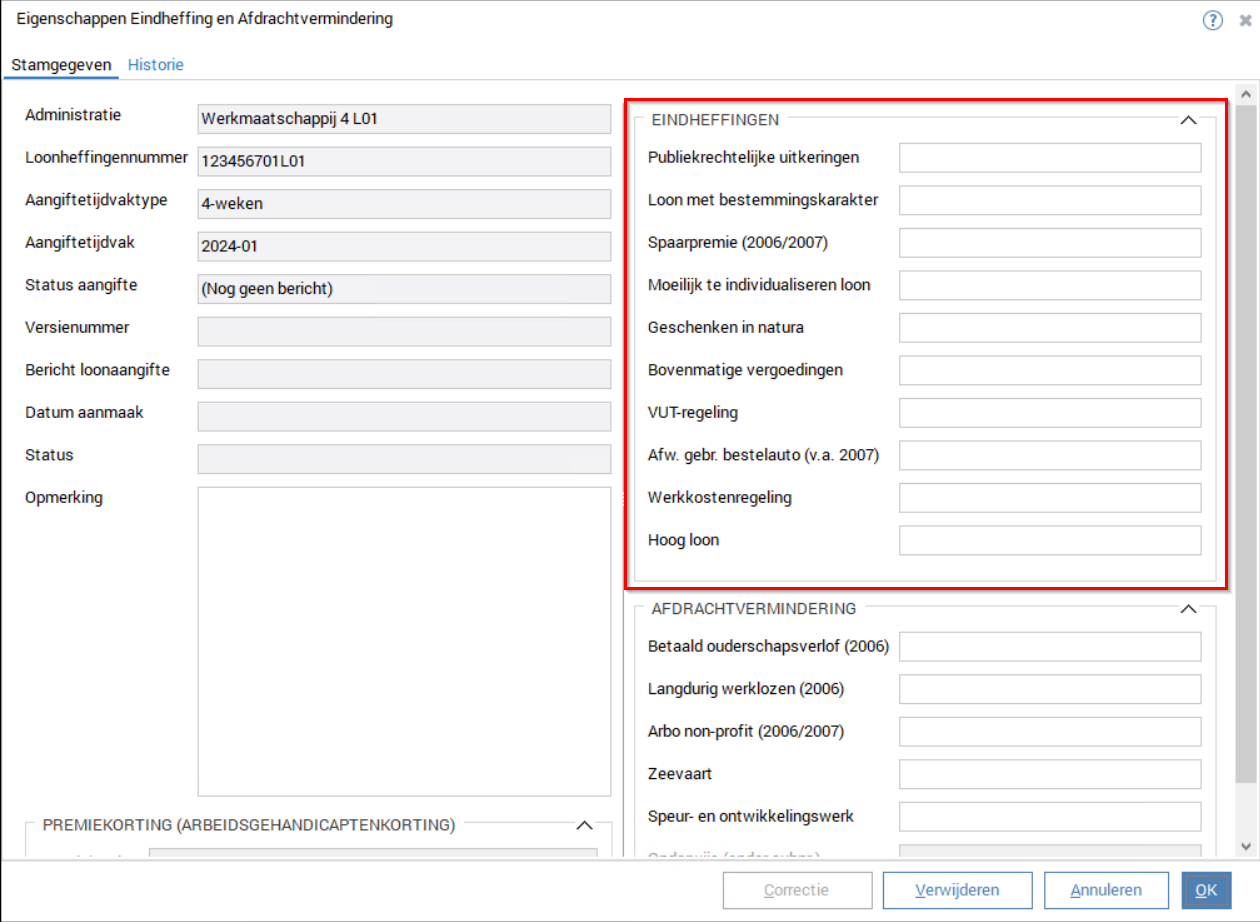The height and width of the screenshot is (922, 1260).
Task: Click in the Opmerking text area
Action: (404, 640)
